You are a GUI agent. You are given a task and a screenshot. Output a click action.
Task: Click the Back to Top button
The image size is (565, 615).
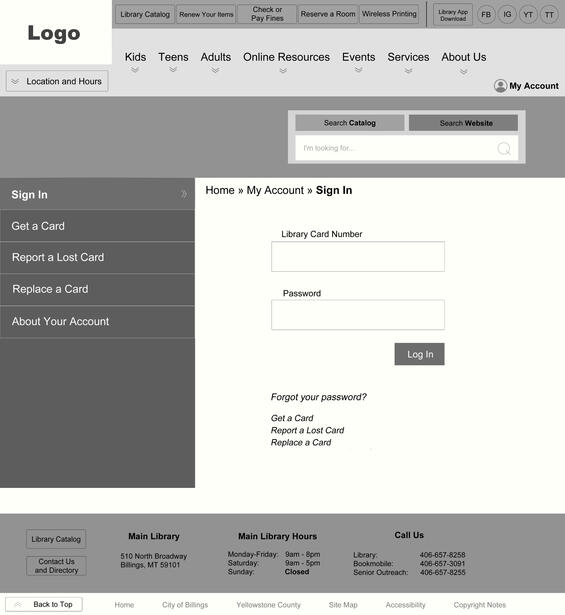pos(44,604)
